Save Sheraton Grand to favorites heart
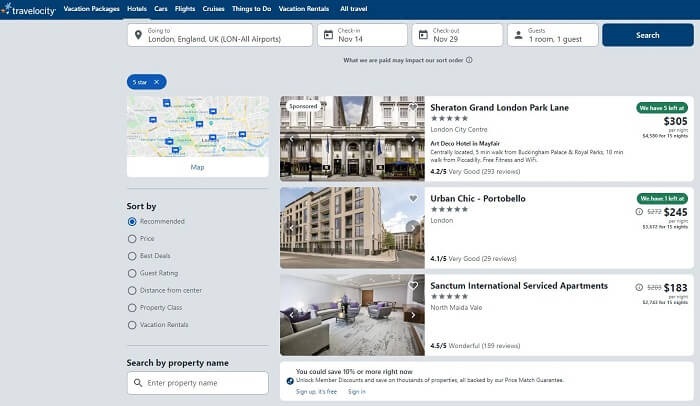This screenshot has width=700, height=406. [x=413, y=107]
